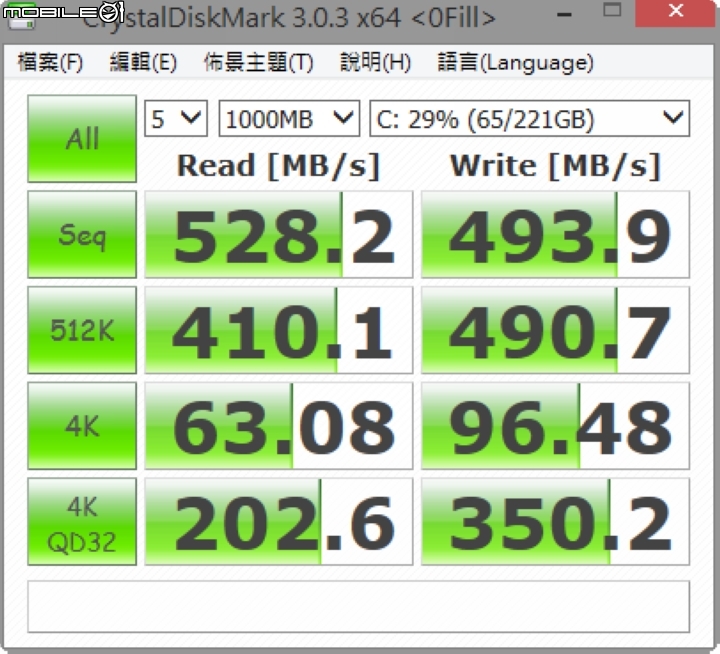Maximize the CrystalDiskMark window
The height and width of the screenshot is (654, 720).
tap(612, 10)
